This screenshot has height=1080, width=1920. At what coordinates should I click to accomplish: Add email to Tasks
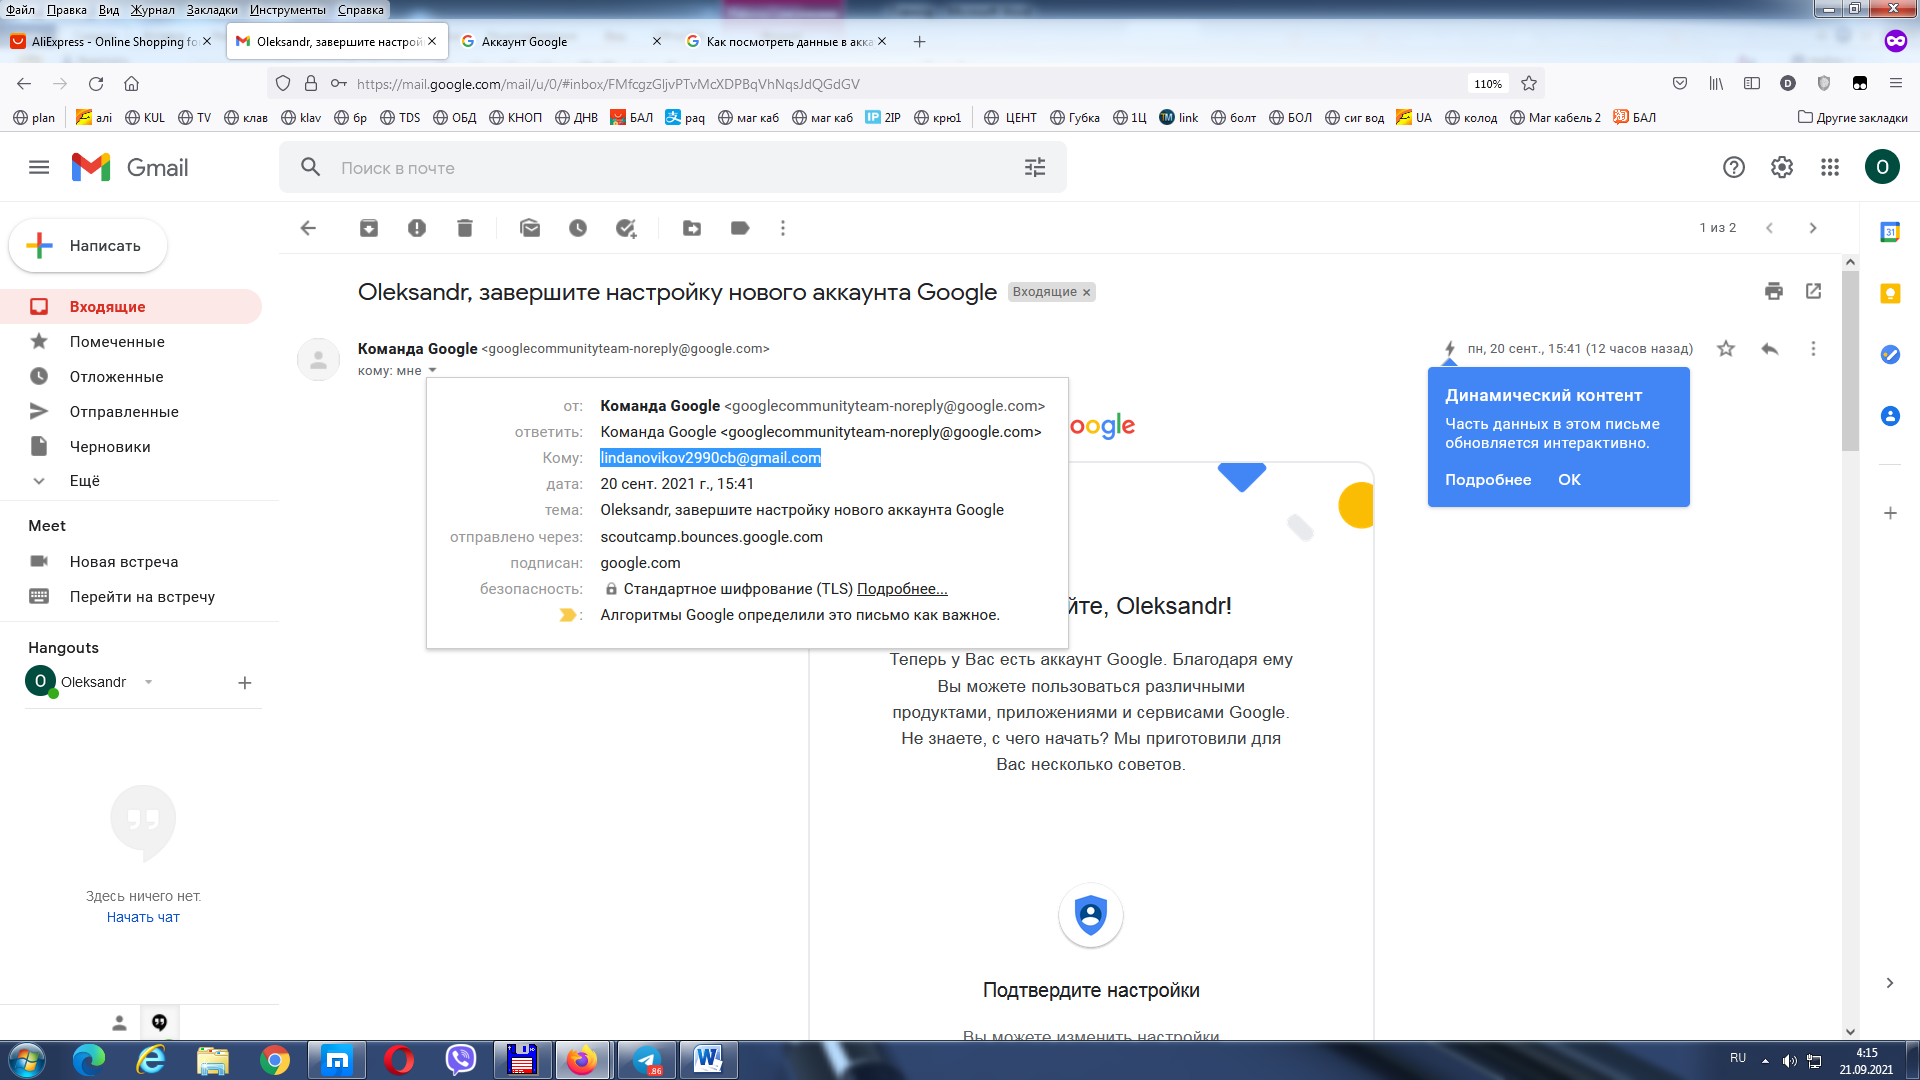[x=626, y=228]
